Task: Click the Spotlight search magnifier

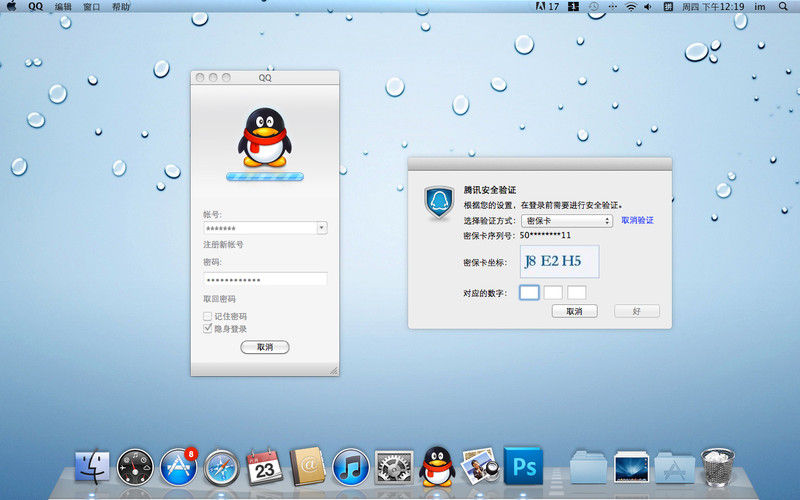Action: [x=783, y=7]
